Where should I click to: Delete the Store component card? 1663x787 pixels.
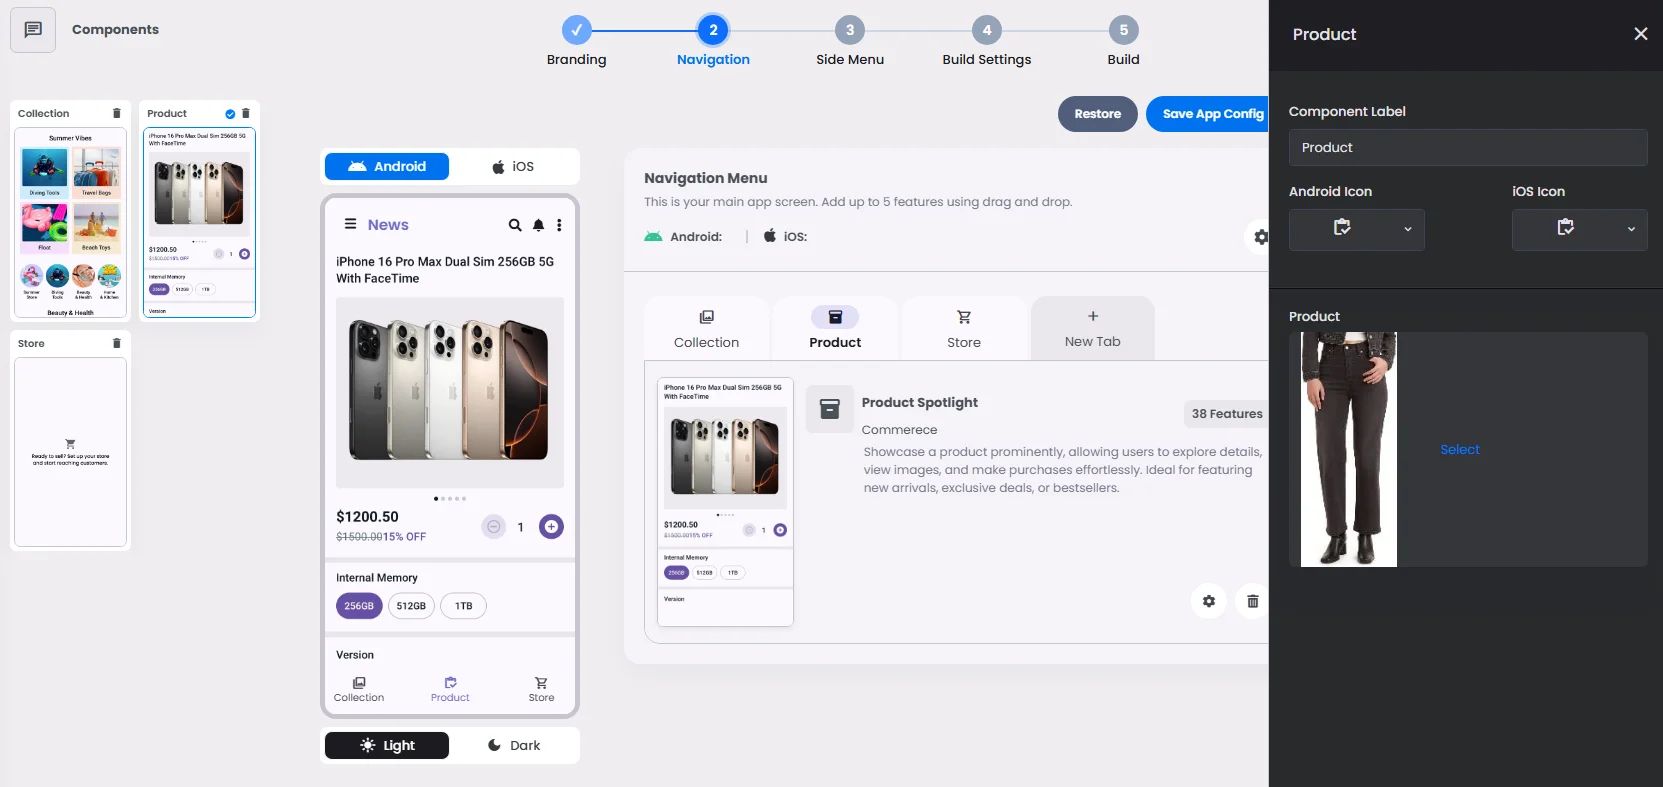tap(117, 343)
